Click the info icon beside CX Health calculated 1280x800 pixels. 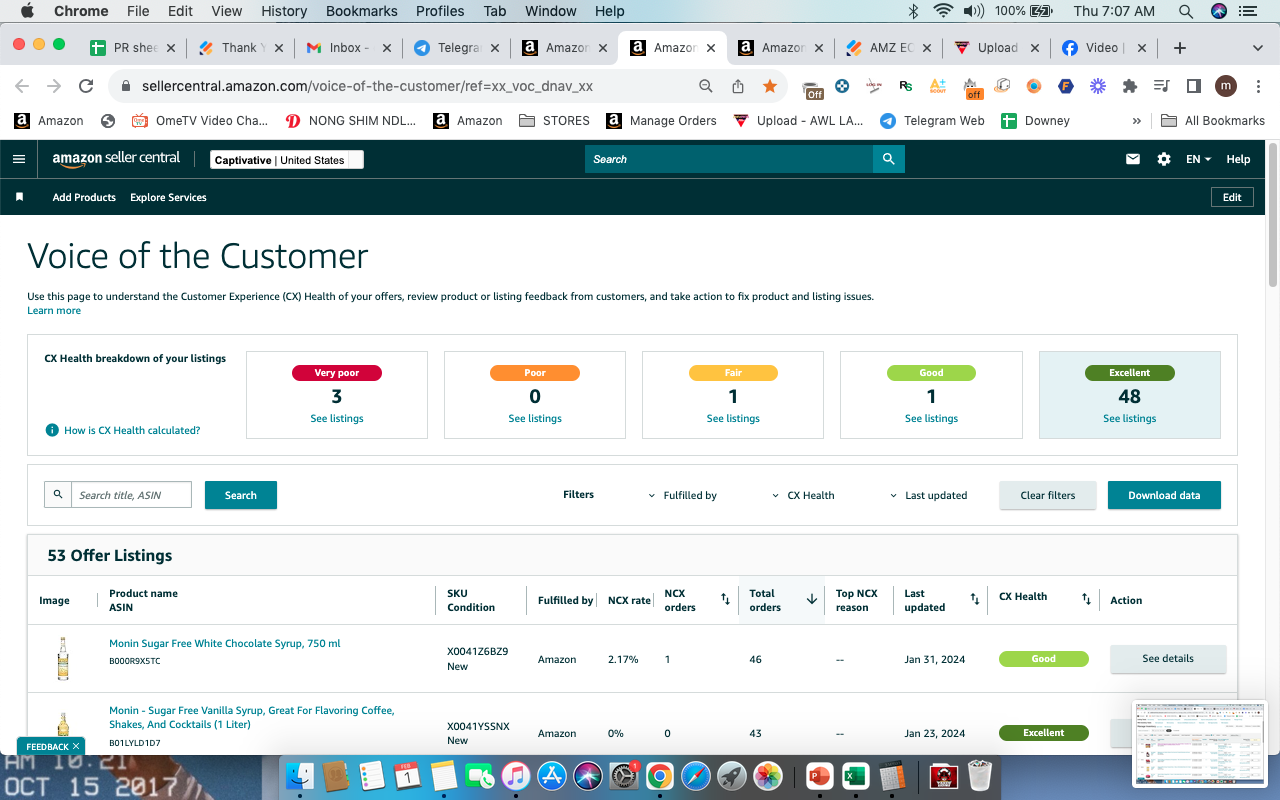click(x=52, y=430)
